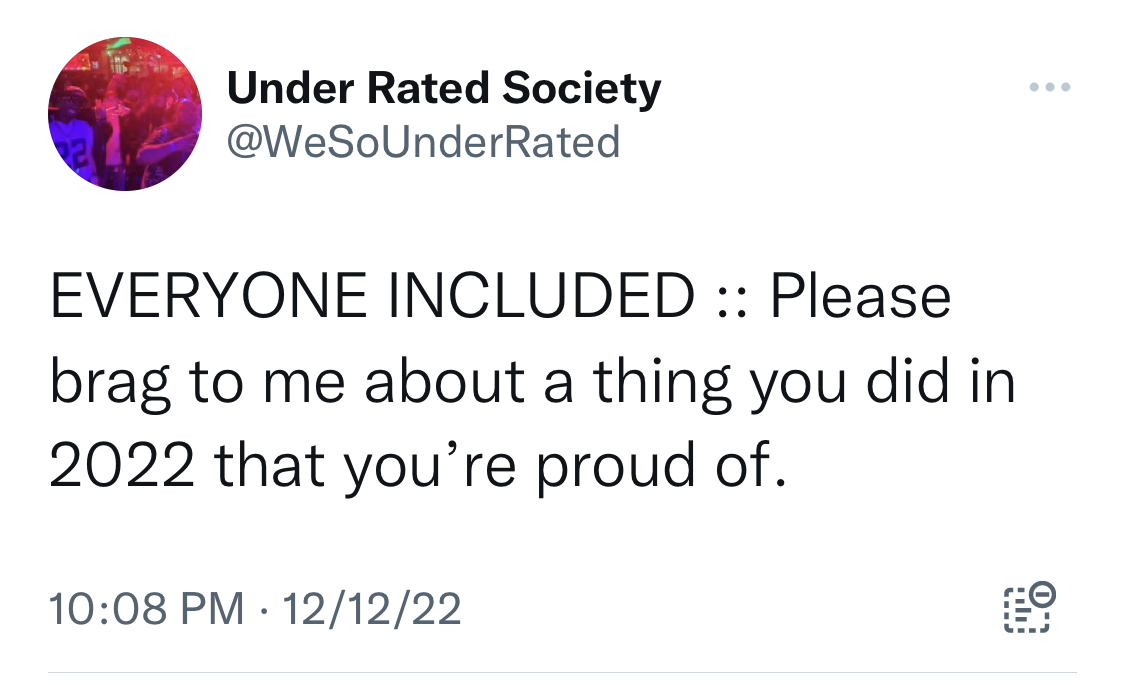Open the Under Rated Society display name
The image size is (1125, 685).
click(x=443, y=88)
